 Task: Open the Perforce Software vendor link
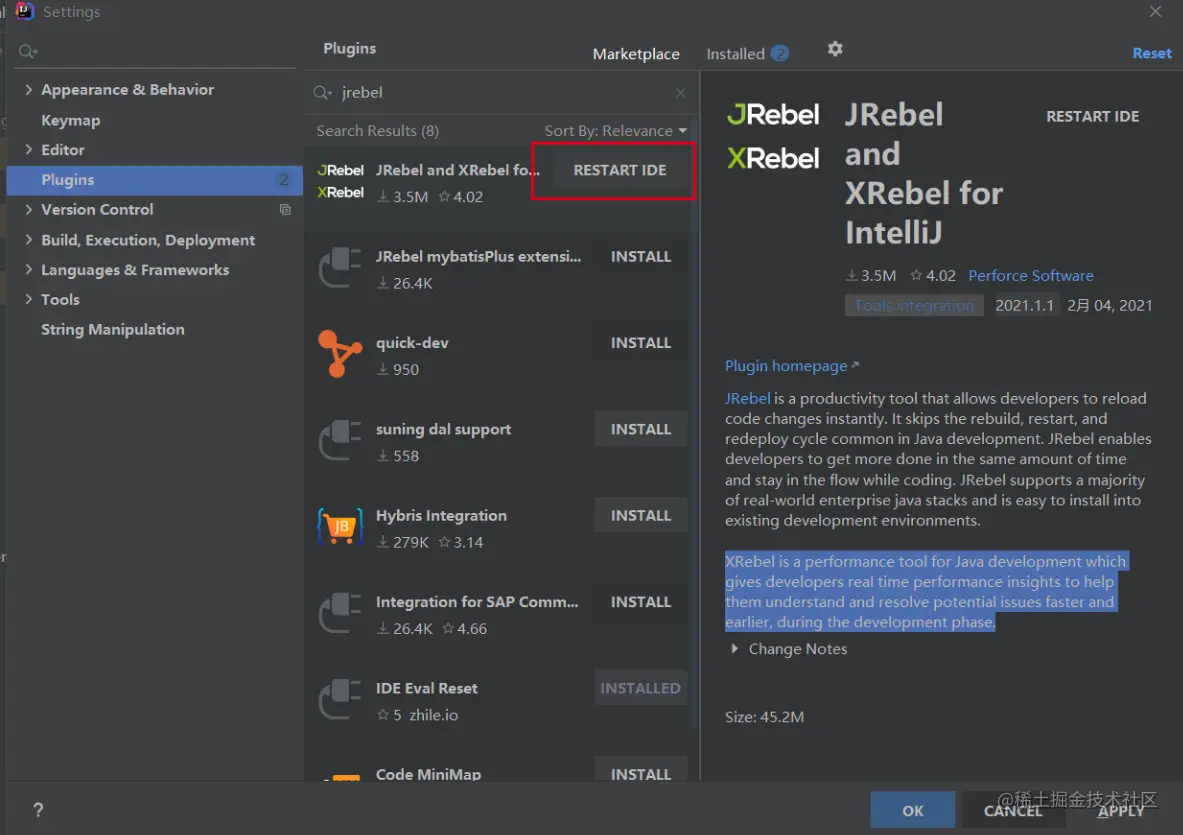[x=1031, y=275]
